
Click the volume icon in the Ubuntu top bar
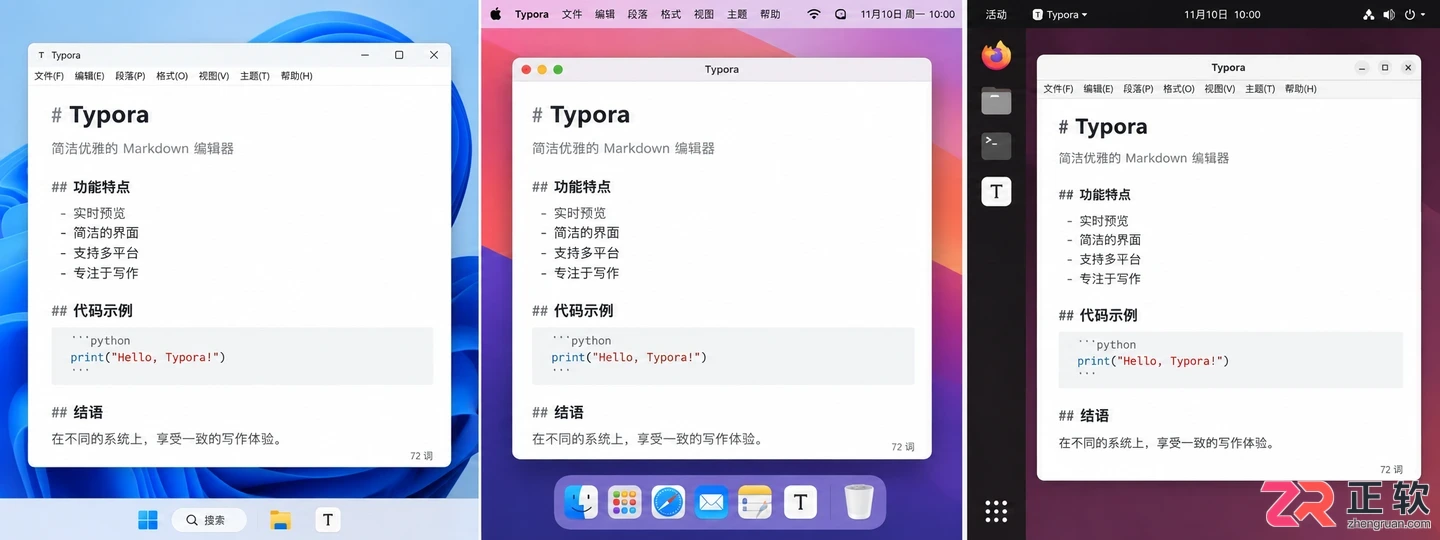pyautogui.click(x=1389, y=15)
